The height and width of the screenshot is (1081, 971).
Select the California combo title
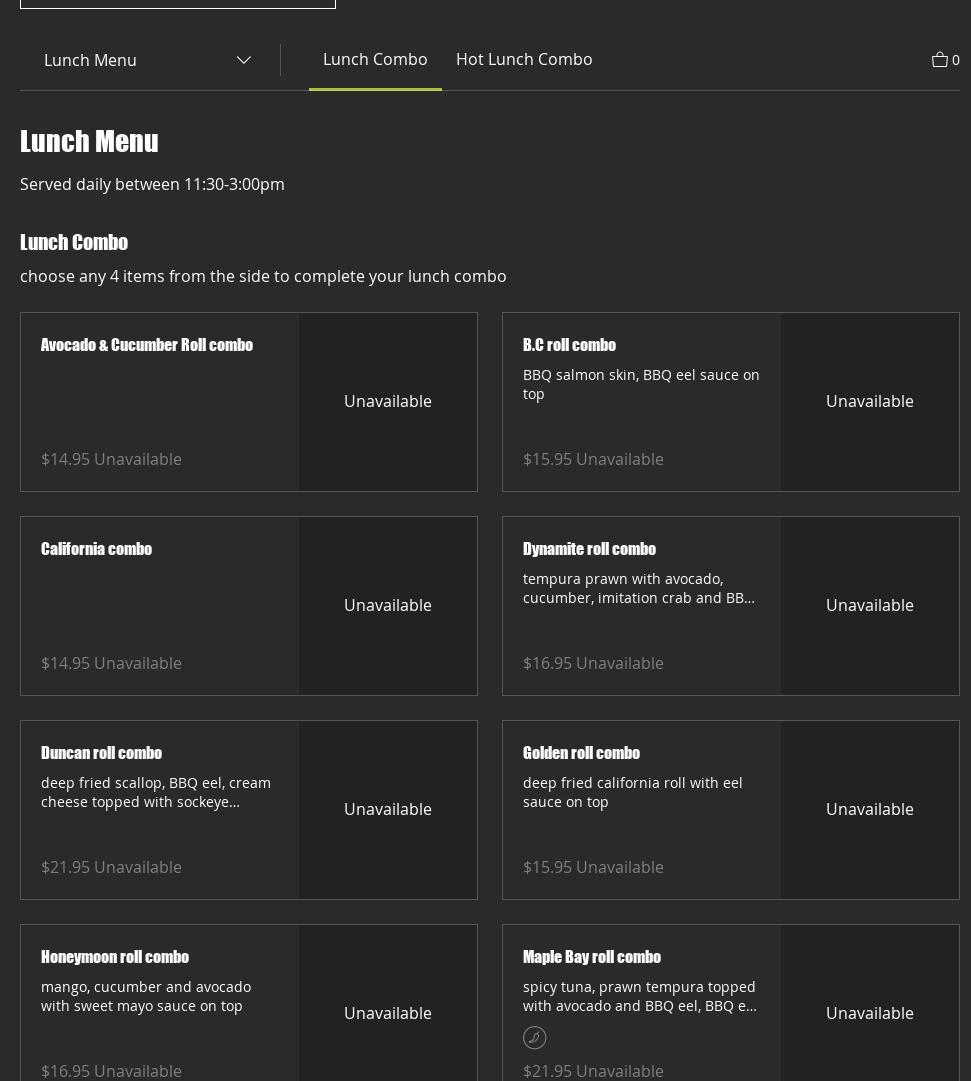coord(96,549)
